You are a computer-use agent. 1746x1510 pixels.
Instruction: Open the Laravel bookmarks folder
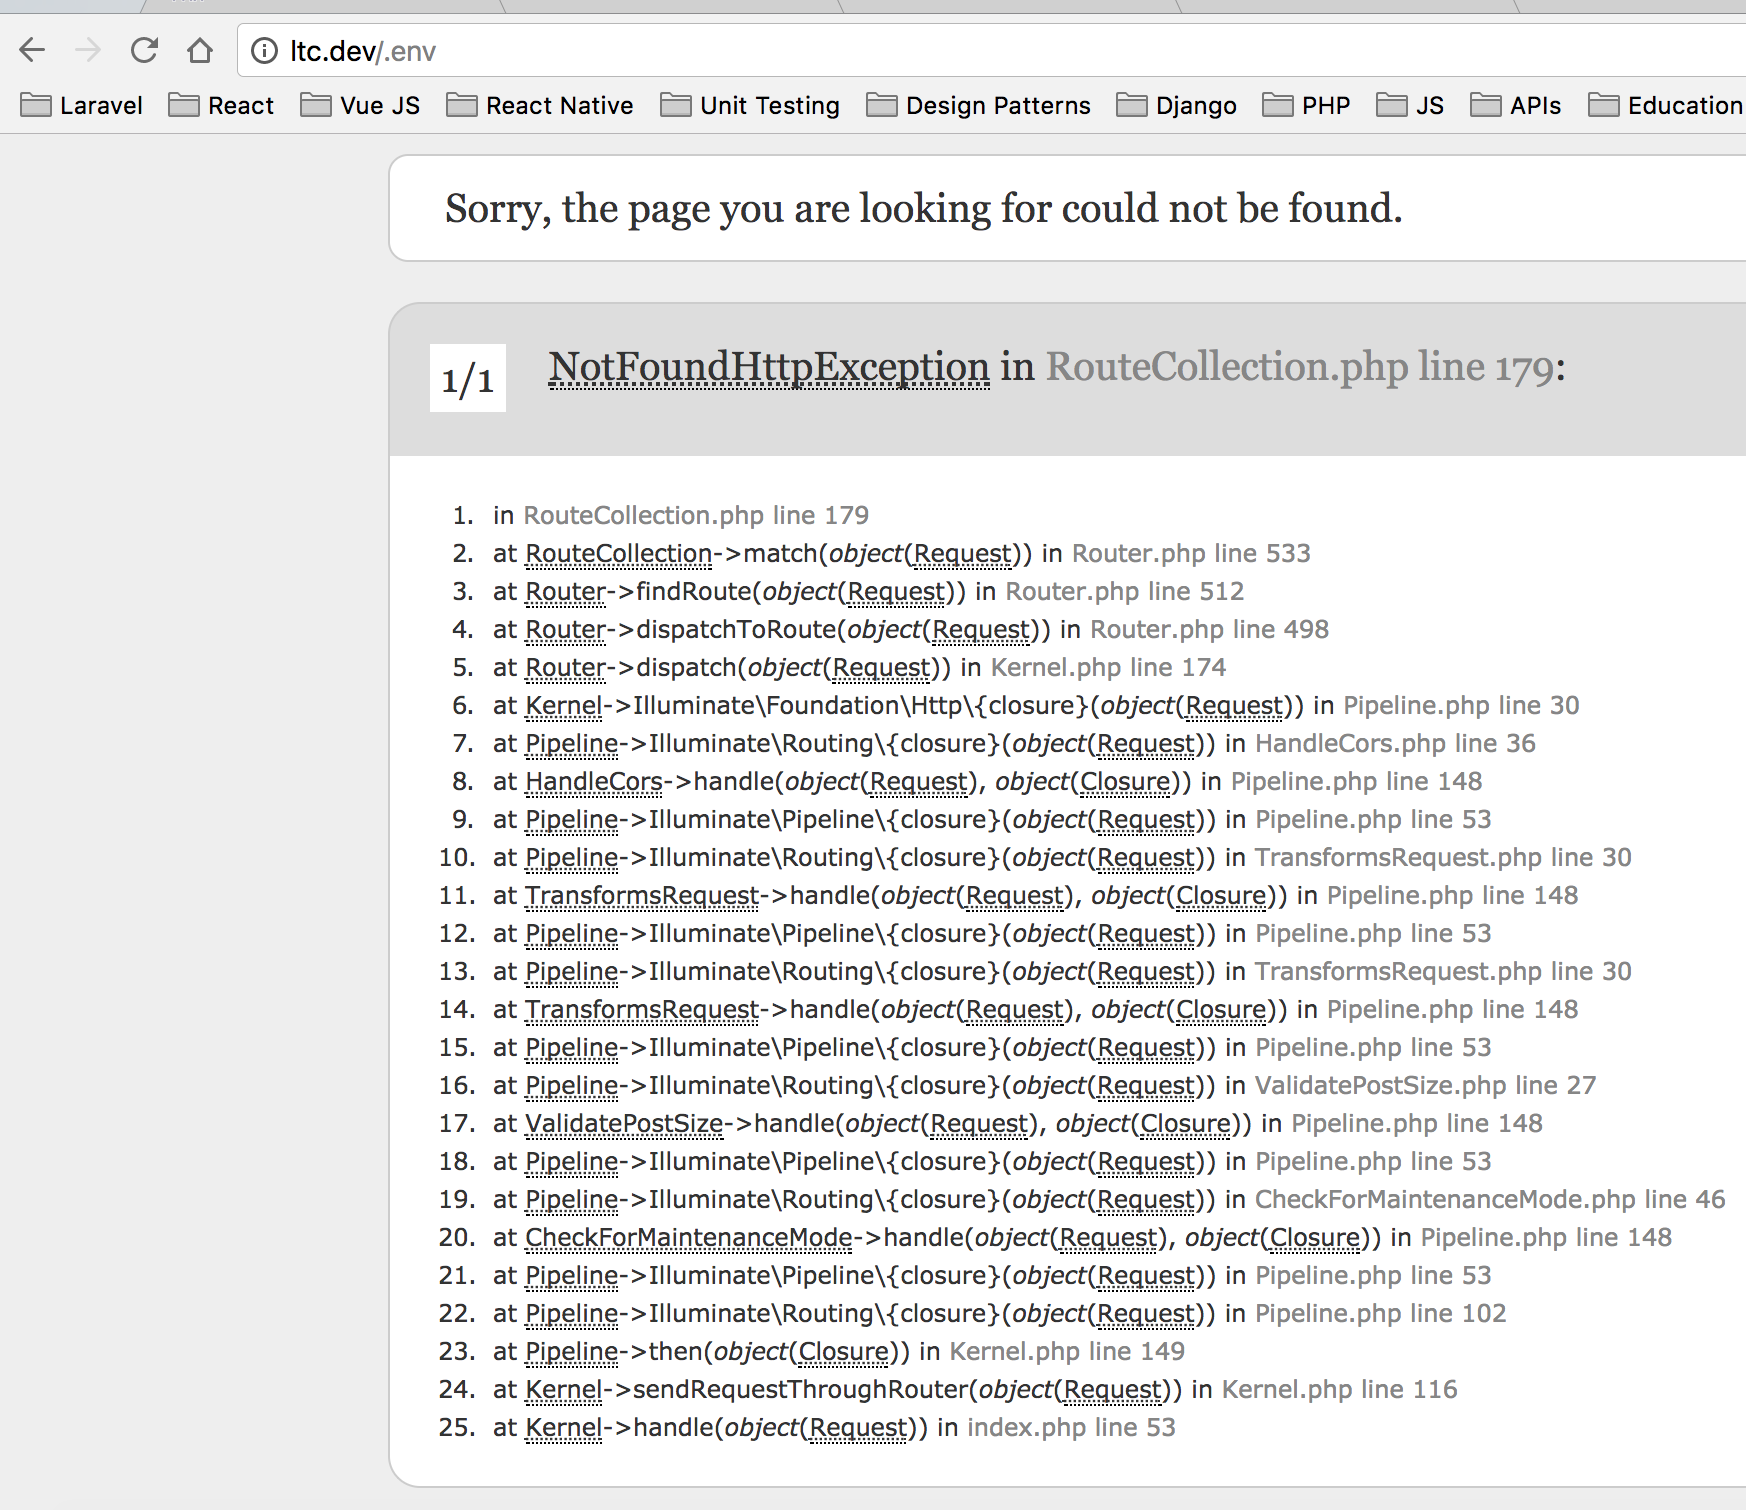tap(82, 105)
